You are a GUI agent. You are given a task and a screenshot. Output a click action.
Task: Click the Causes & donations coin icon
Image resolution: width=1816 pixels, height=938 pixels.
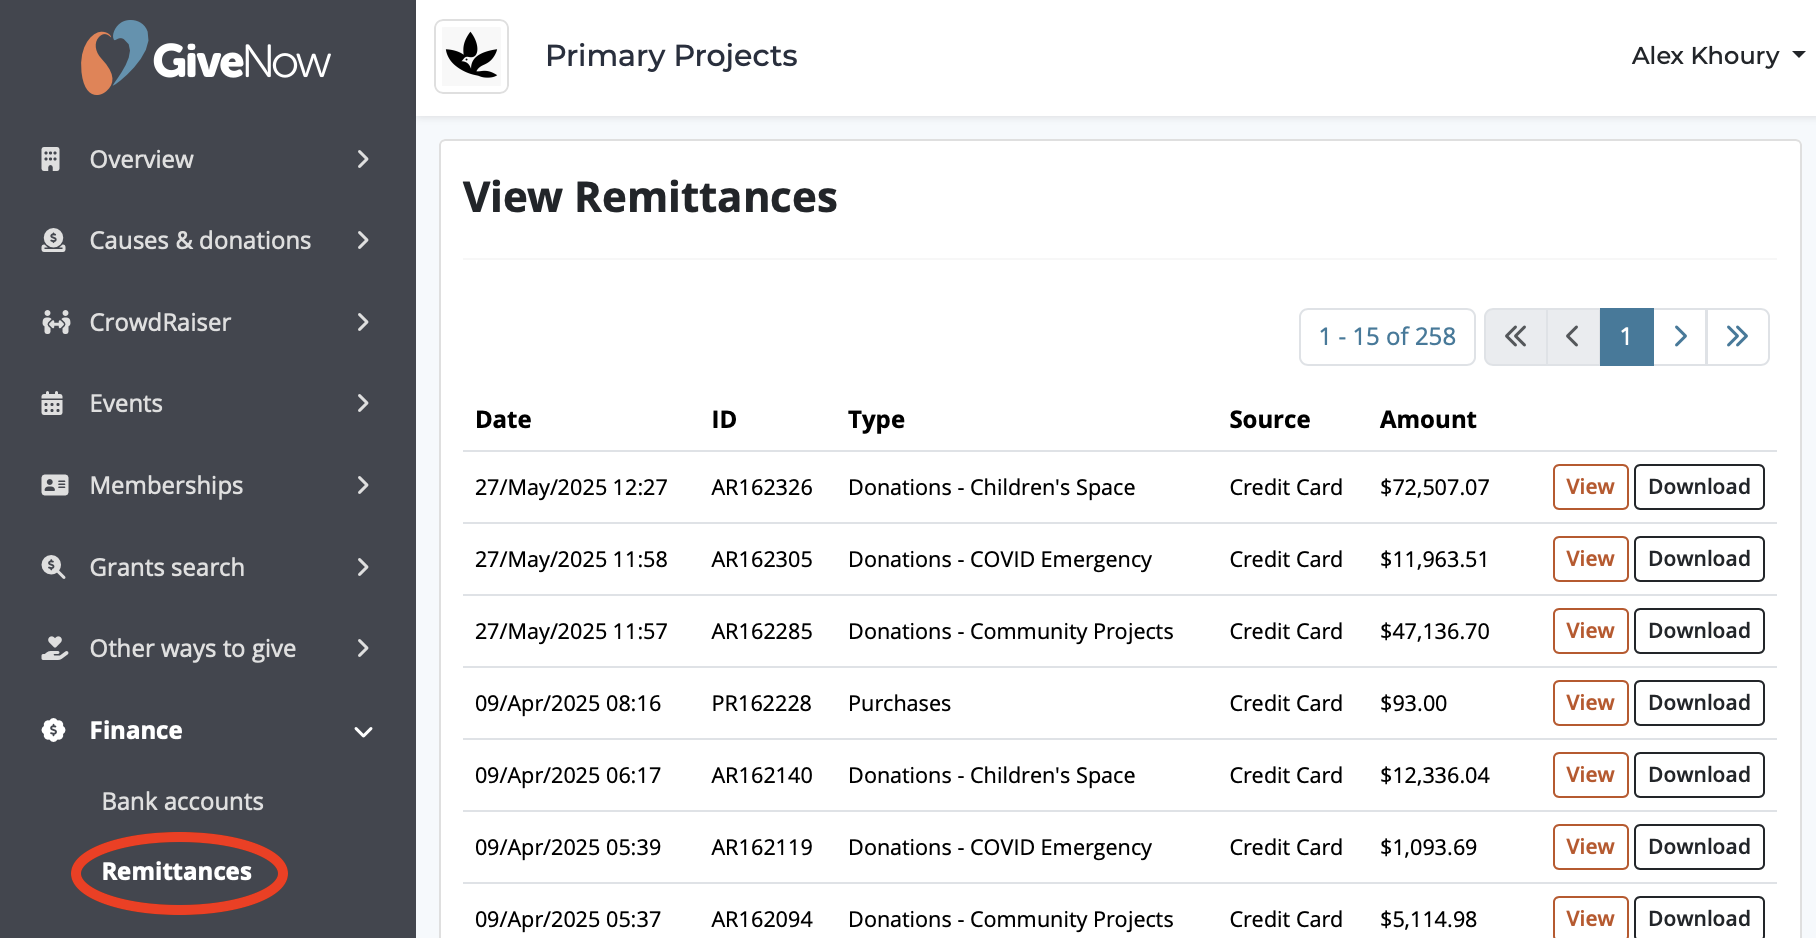pyautogui.click(x=53, y=240)
